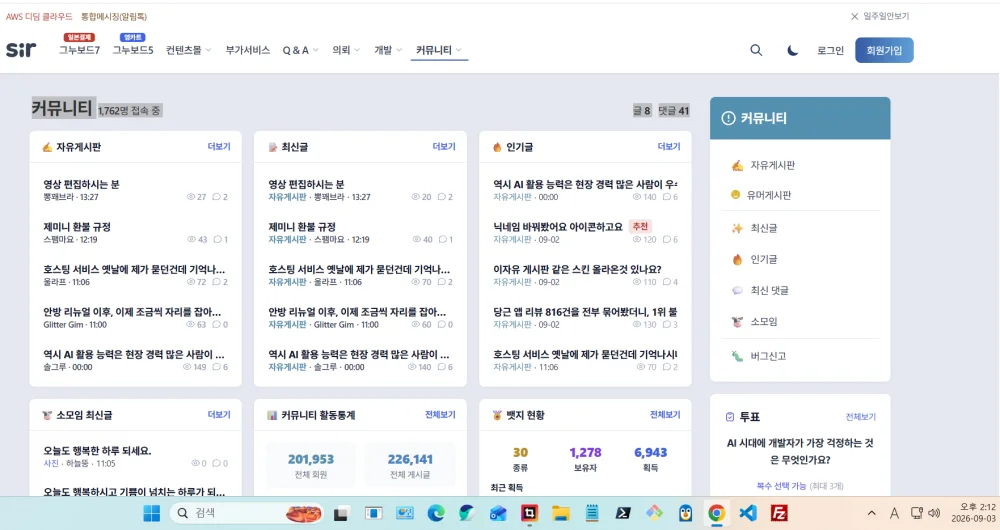Image resolution: width=1000 pixels, height=530 pixels.
Task: Click 전체보기 on the 투표 card
Action: pos(861,416)
